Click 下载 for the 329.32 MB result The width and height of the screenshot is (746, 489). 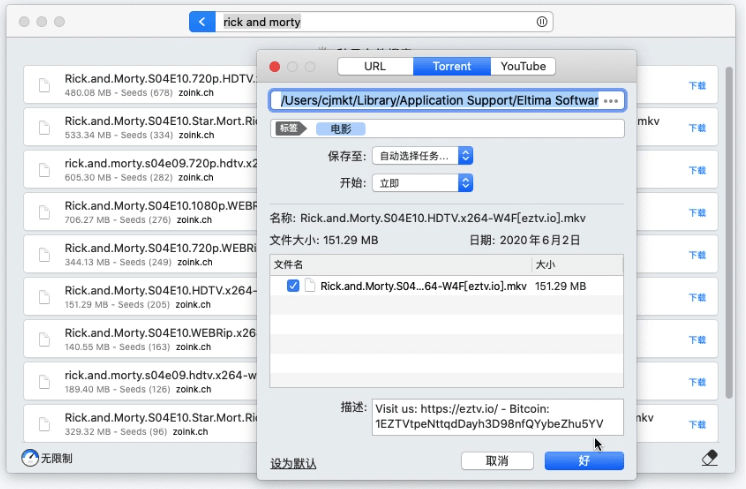(697, 424)
